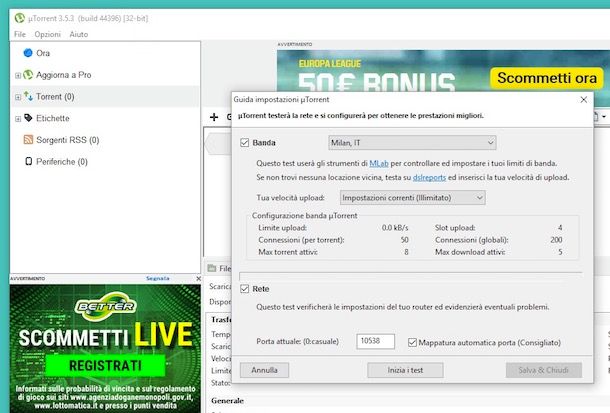Toggle the Banda checkbox
Screen dimensions: 610x413
(244, 143)
